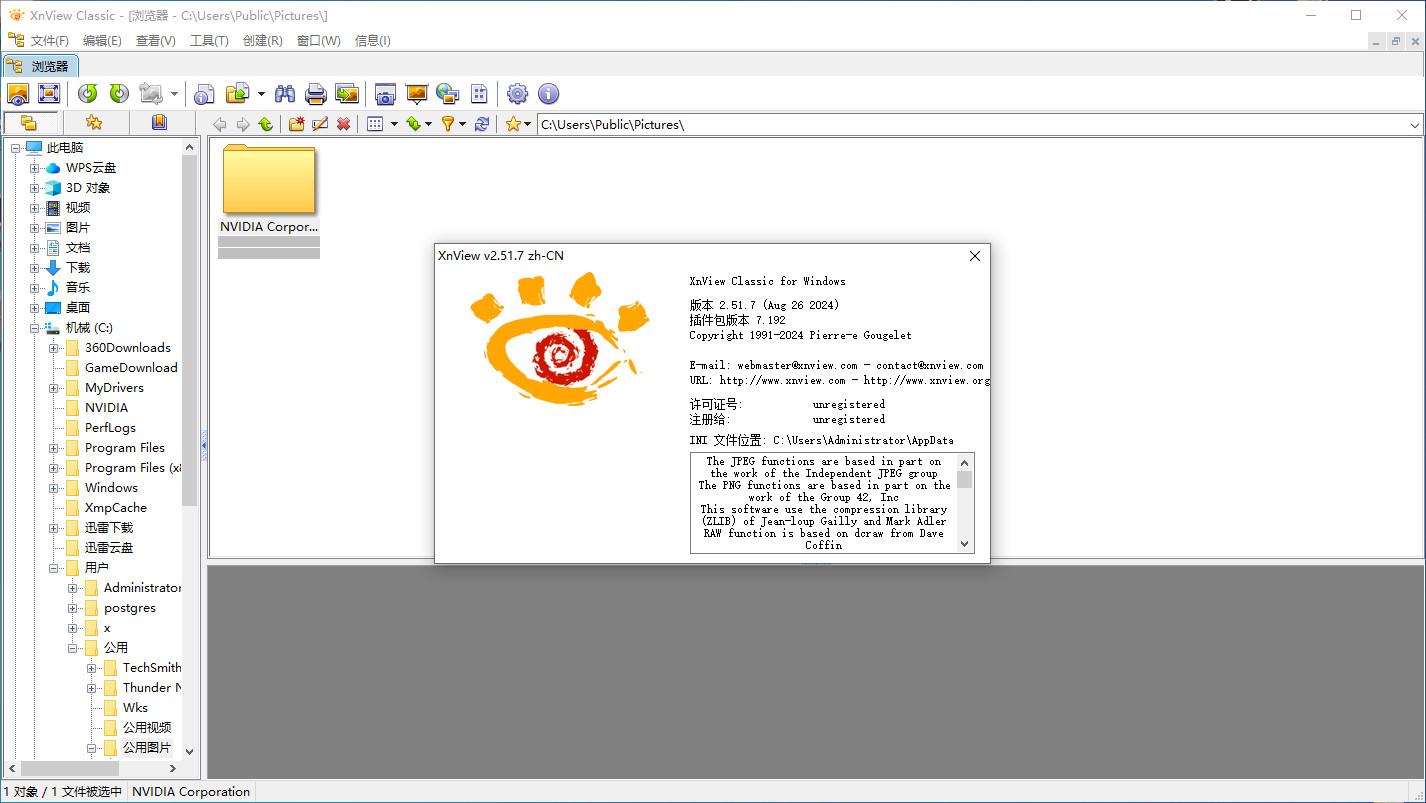Screen dimensions: 1426x803
Task: Go up one folder level
Action: click(266, 124)
